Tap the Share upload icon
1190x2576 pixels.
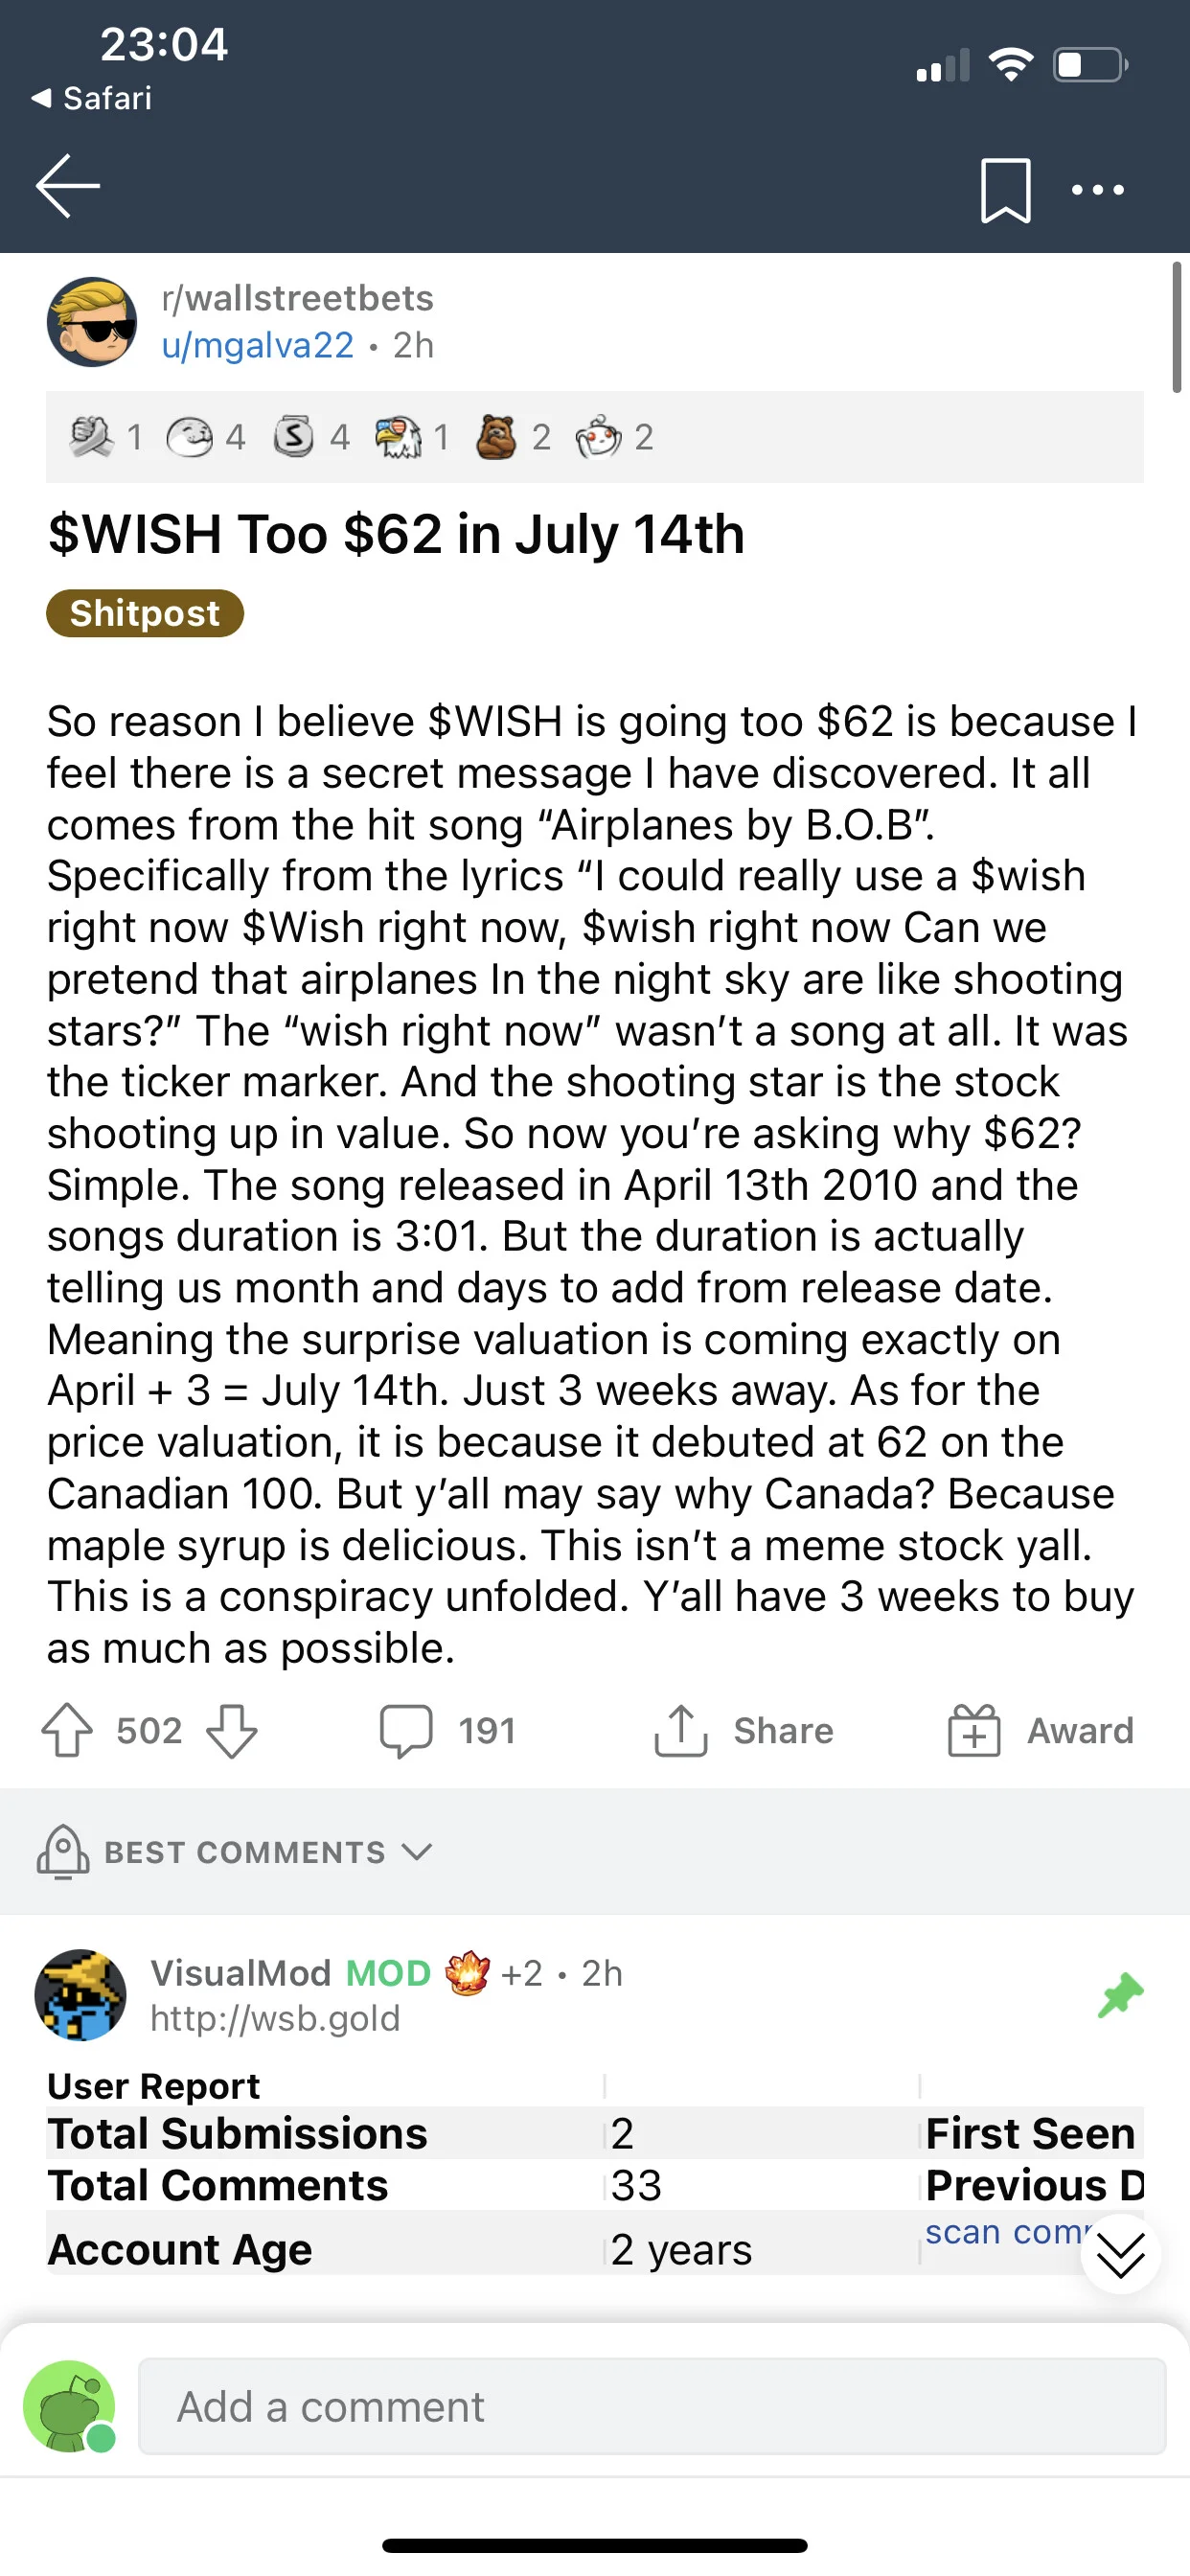click(681, 1731)
